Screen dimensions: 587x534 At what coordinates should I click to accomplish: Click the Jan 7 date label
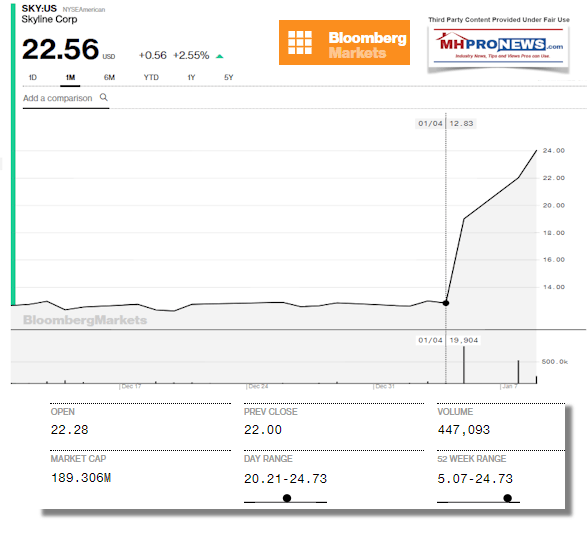tap(509, 386)
